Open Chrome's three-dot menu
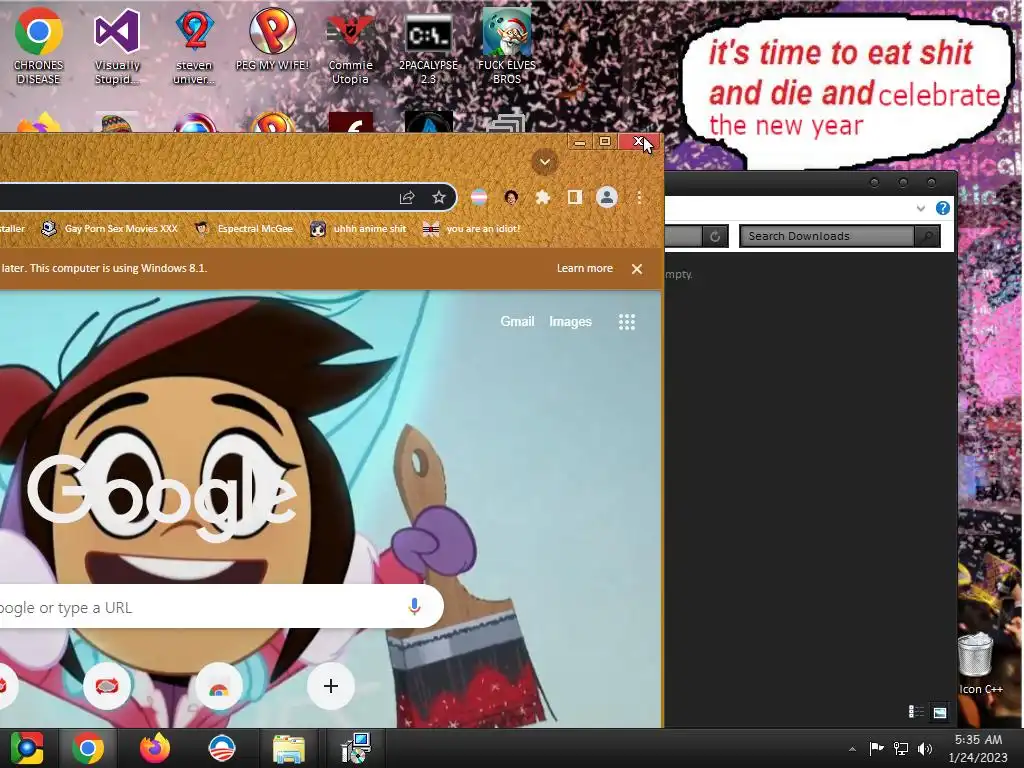1024x768 pixels. click(639, 197)
